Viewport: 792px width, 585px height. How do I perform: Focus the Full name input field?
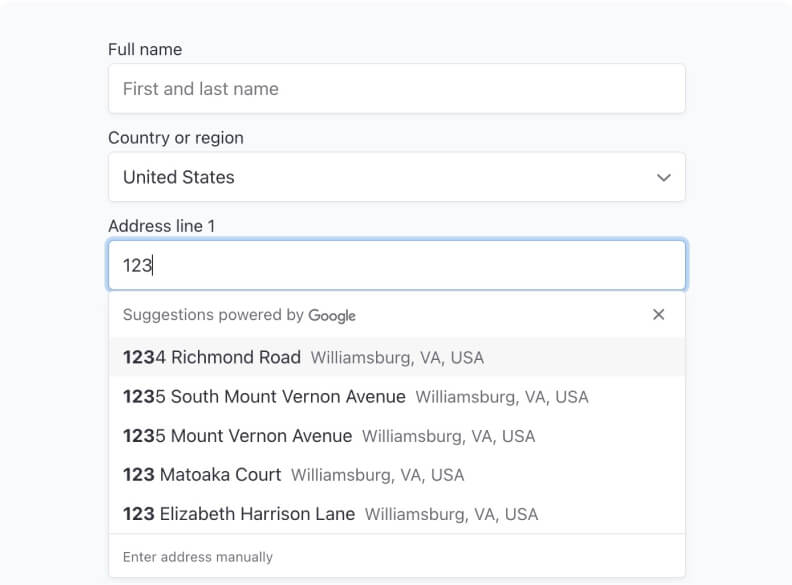(x=396, y=89)
